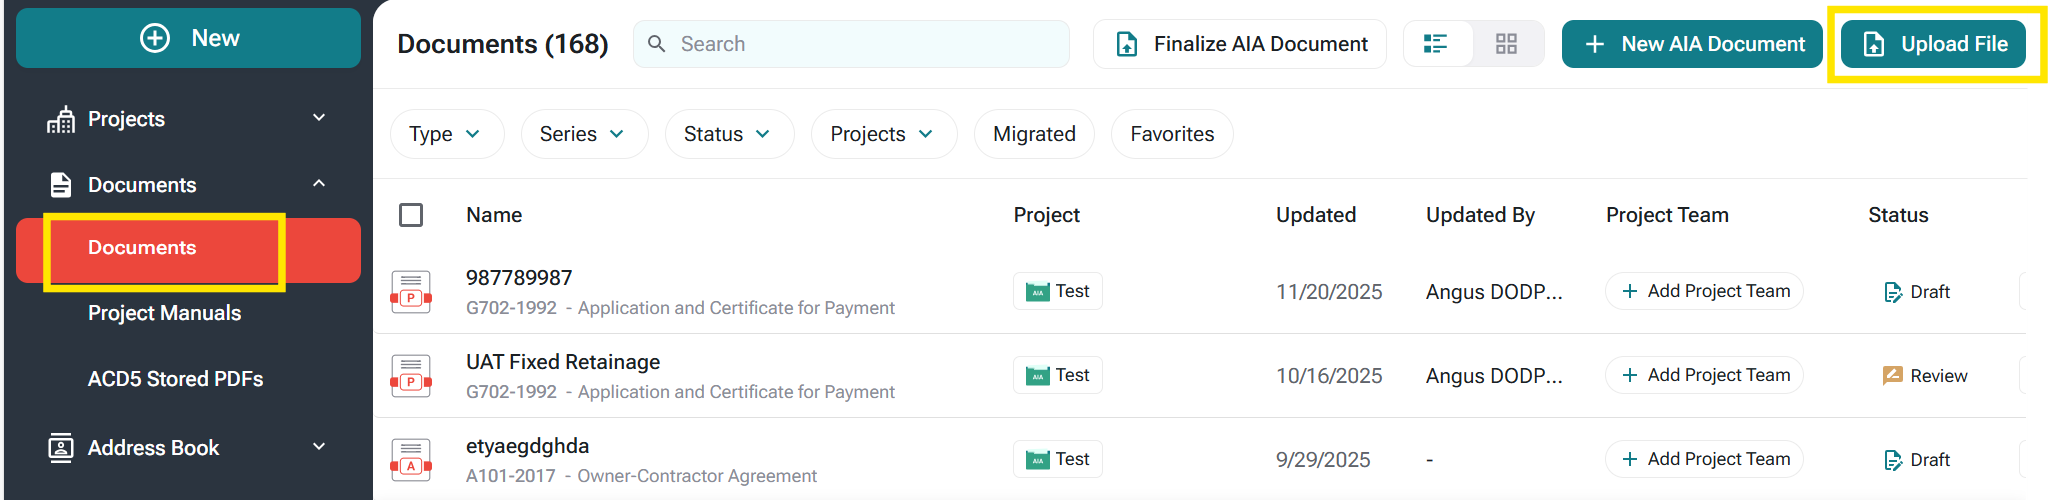Click the Draft status icon for 987789987
The width and height of the screenshot is (2048, 500).
pyautogui.click(x=1893, y=292)
